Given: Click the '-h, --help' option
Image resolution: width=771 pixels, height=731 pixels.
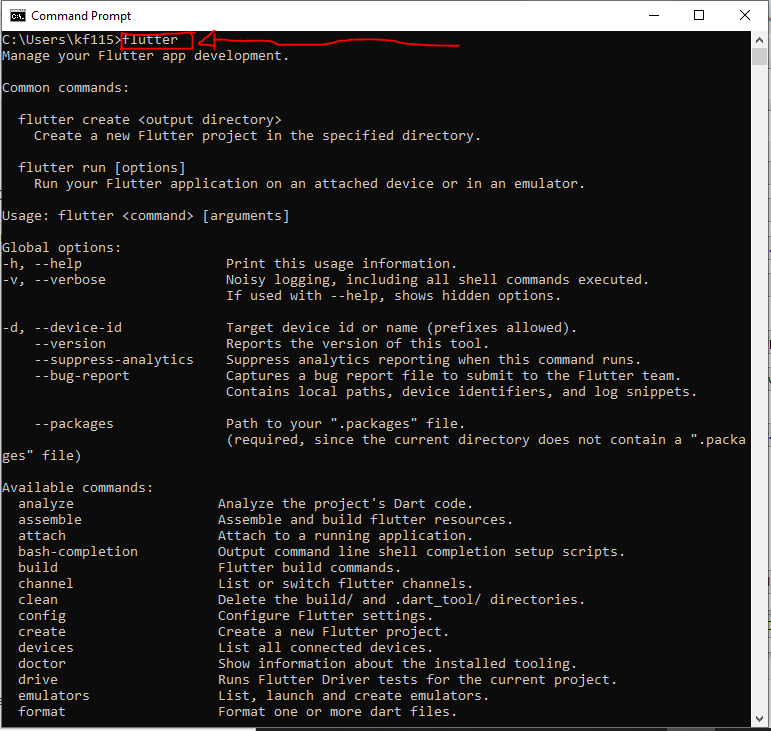Looking at the screenshot, I should pyautogui.click(x=42, y=264).
